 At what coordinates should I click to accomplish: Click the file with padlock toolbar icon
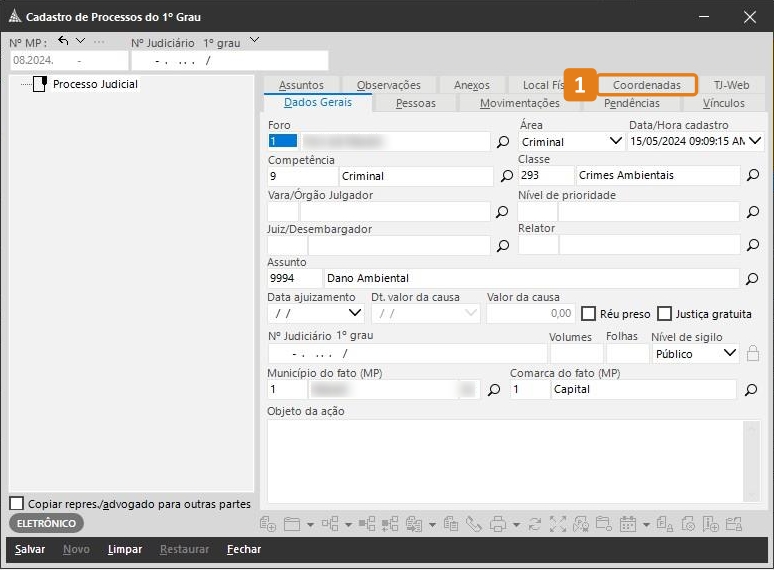(664, 524)
